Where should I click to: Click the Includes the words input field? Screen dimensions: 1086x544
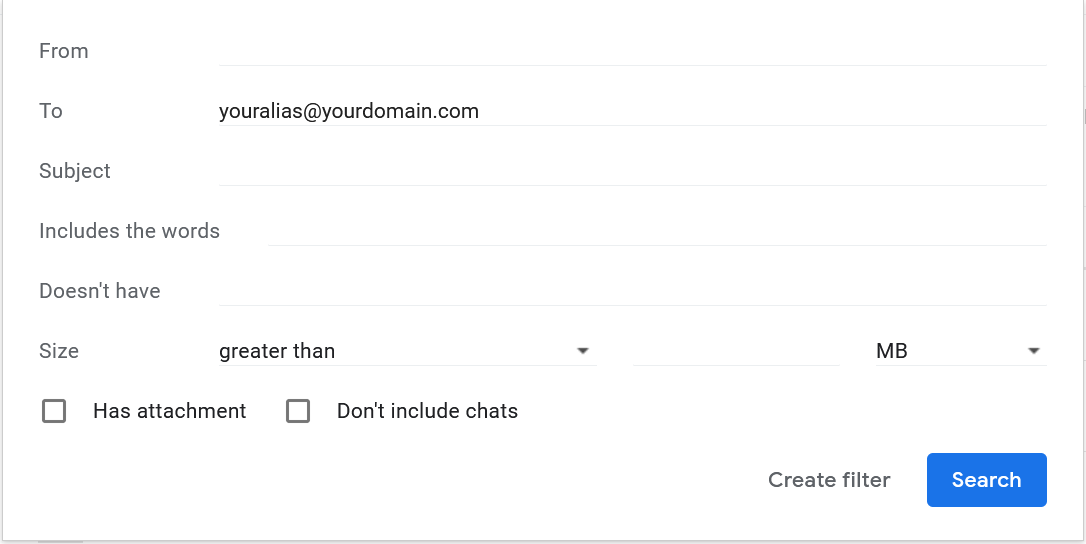[657, 231]
